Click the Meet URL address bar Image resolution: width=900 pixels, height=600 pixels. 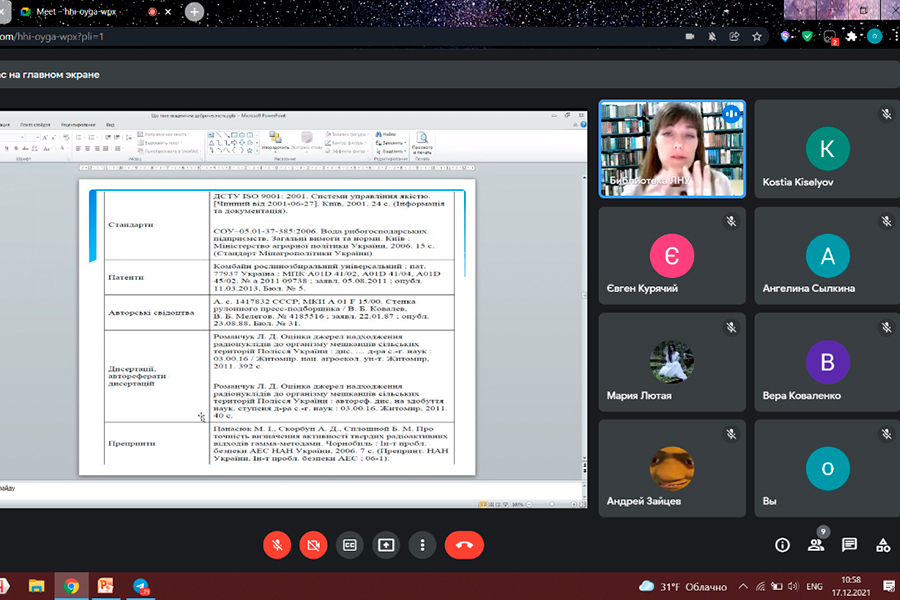tap(300, 36)
